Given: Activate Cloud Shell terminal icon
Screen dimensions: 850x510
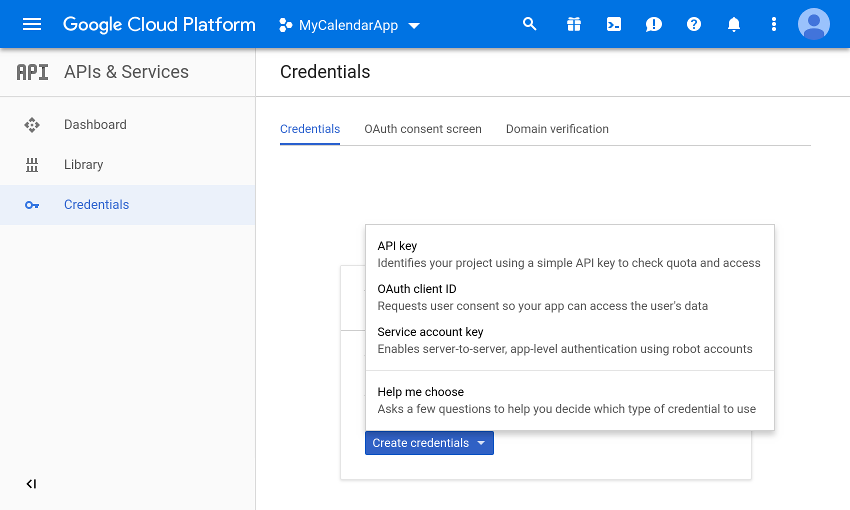Looking at the screenshot, I should click(x=614, y=24).
